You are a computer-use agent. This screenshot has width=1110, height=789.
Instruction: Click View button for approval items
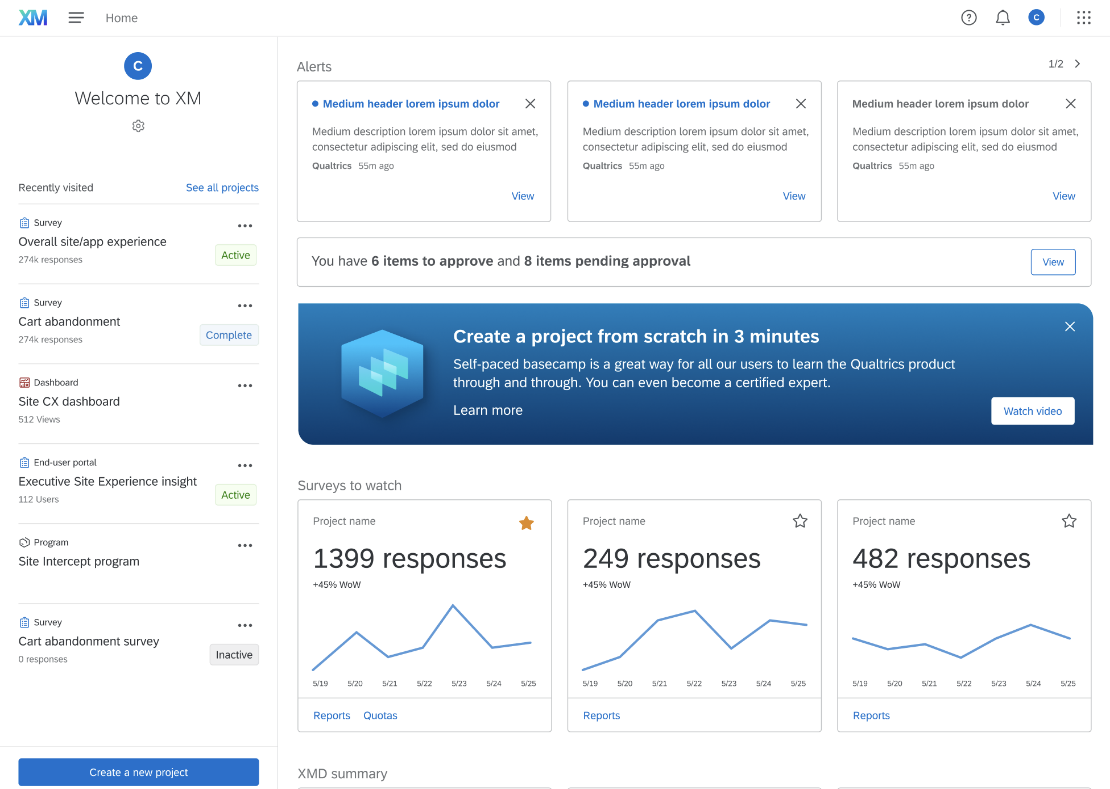(1053, 262)
